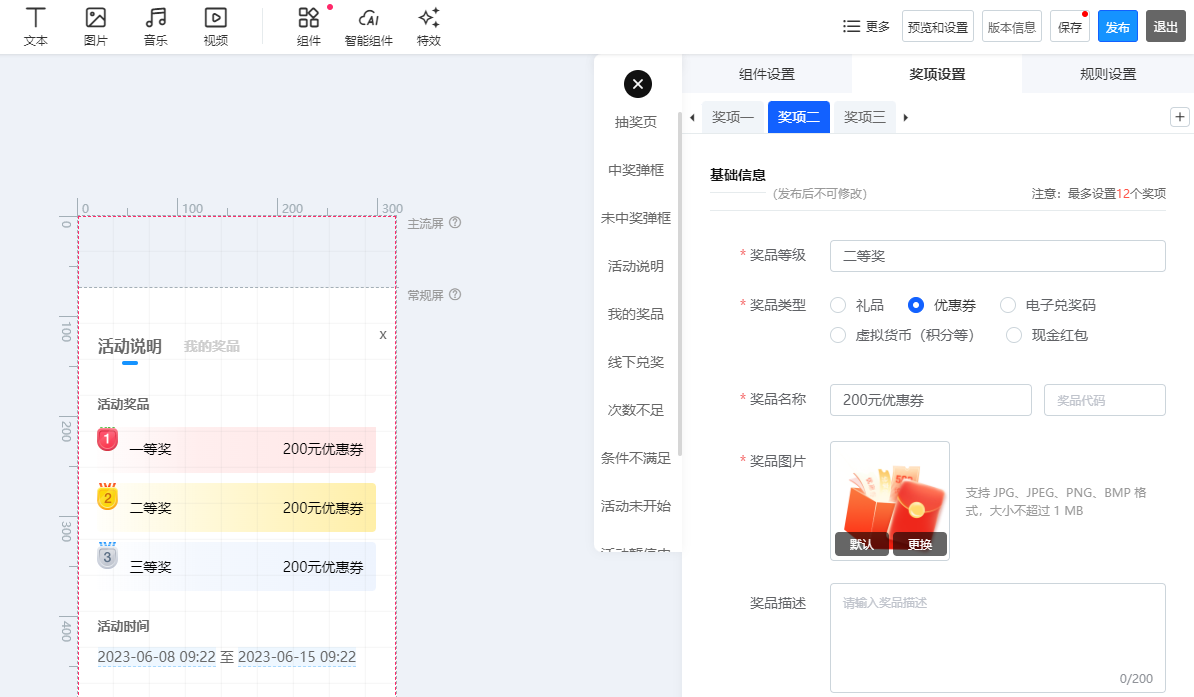Select the 文本 text tool icon
Viewport: 1194px width, 697px height.
point(36,18)
